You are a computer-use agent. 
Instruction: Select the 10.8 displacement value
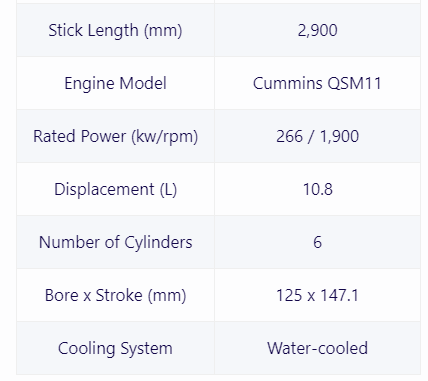(317, 189)
